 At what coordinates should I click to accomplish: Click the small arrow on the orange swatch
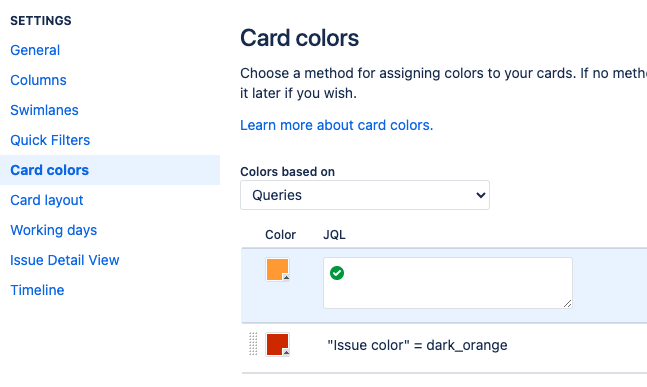pyautogui.click(x=286, y=278)
